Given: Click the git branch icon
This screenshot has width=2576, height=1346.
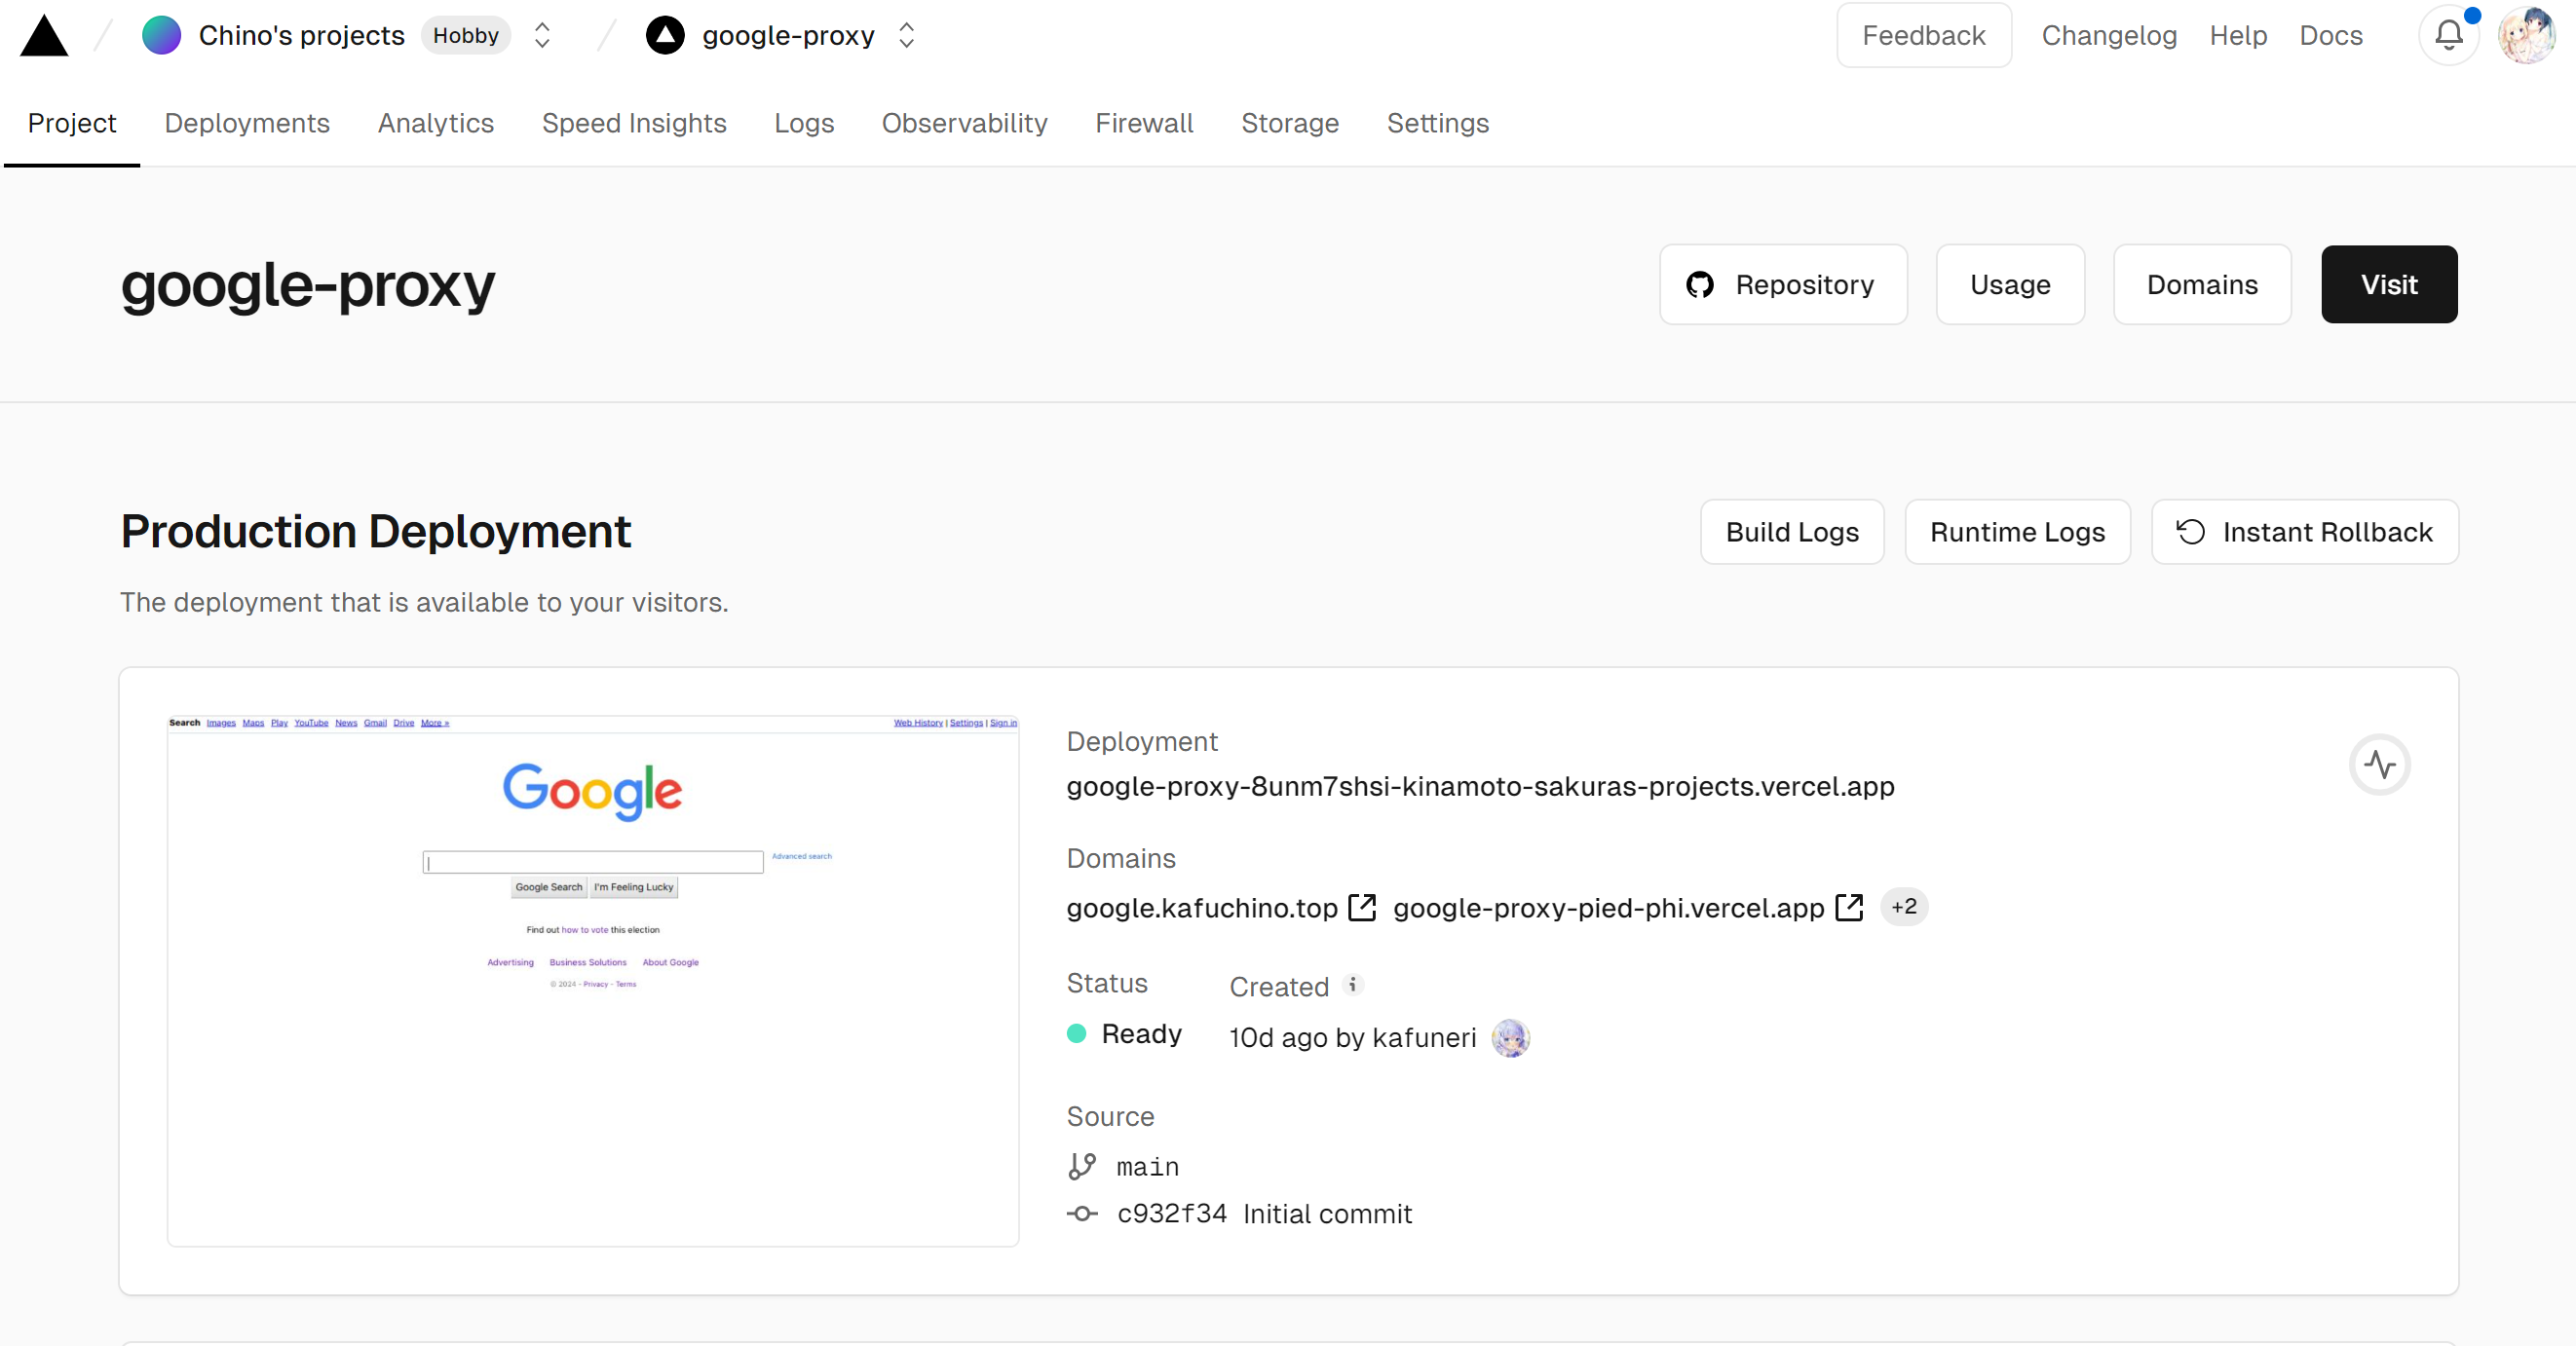Looking at the screenshot, I should click(x=1082, y=1166).
